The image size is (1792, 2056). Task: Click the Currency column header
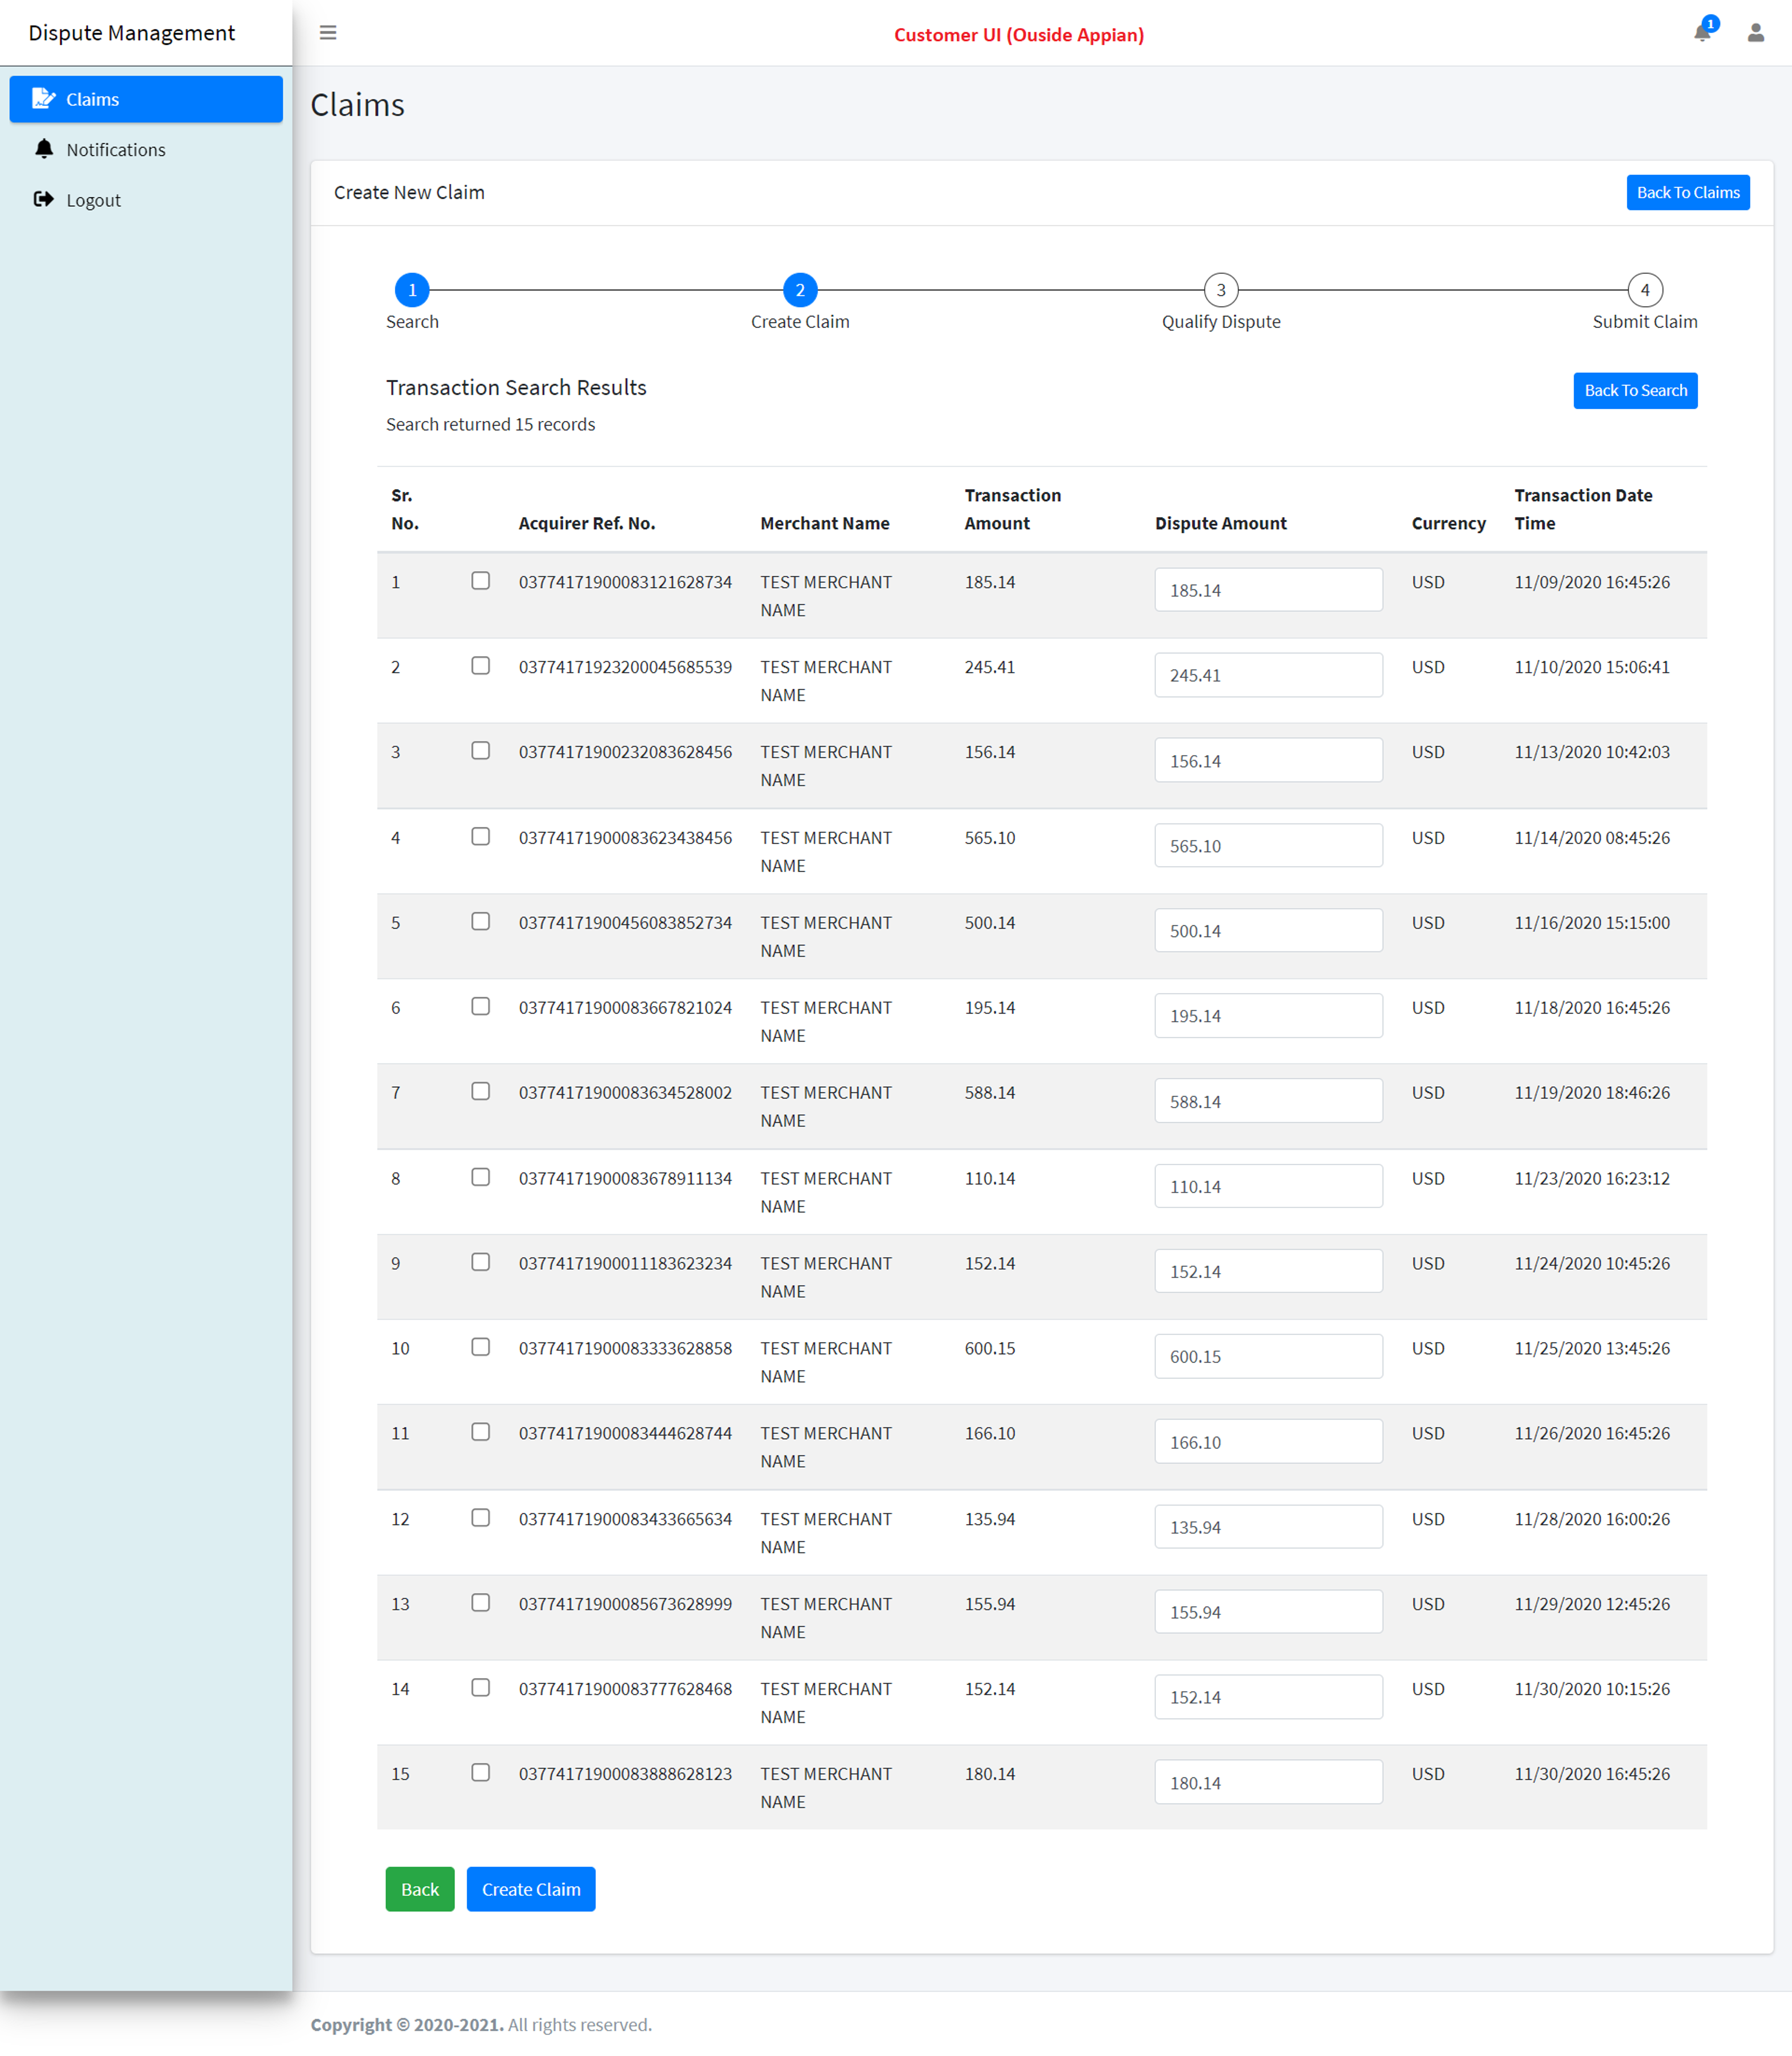(1448, 523)
